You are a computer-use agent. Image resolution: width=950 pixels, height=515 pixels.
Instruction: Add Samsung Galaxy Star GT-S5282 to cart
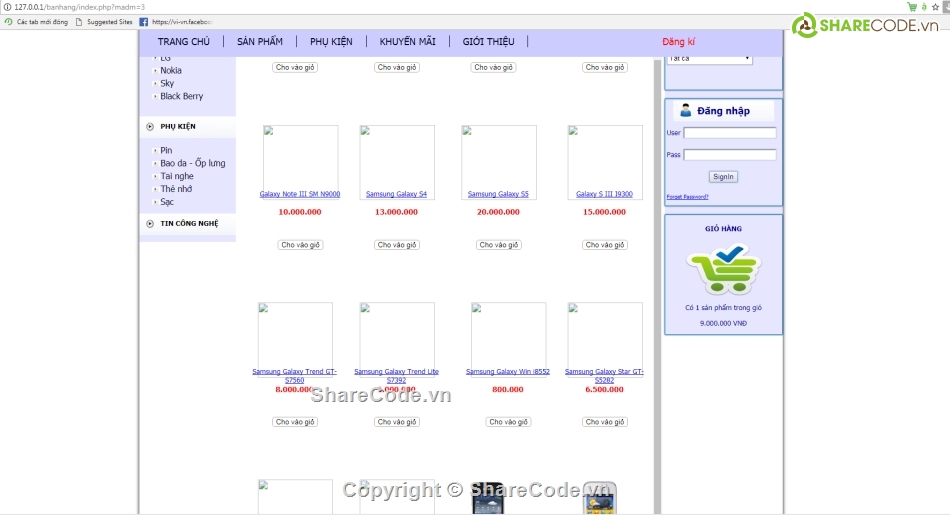click(x=605, y=422)
